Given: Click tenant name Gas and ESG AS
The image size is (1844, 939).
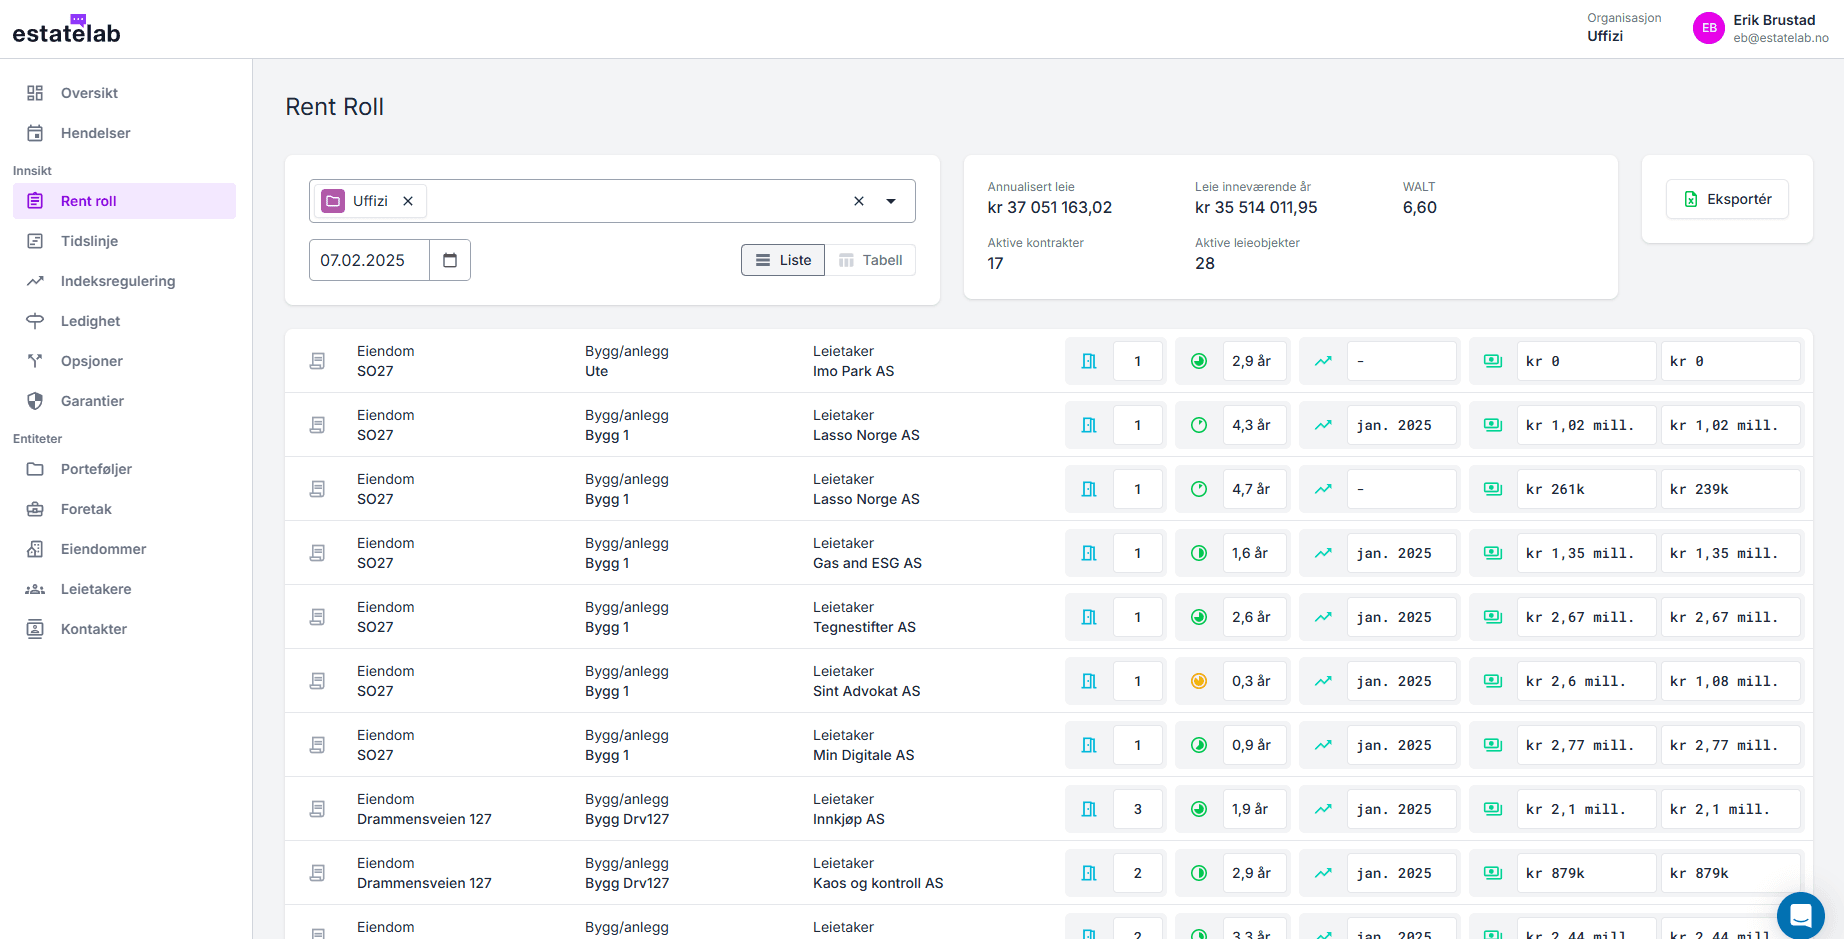Looking at the screenshot, I should (x=867, y=563).
